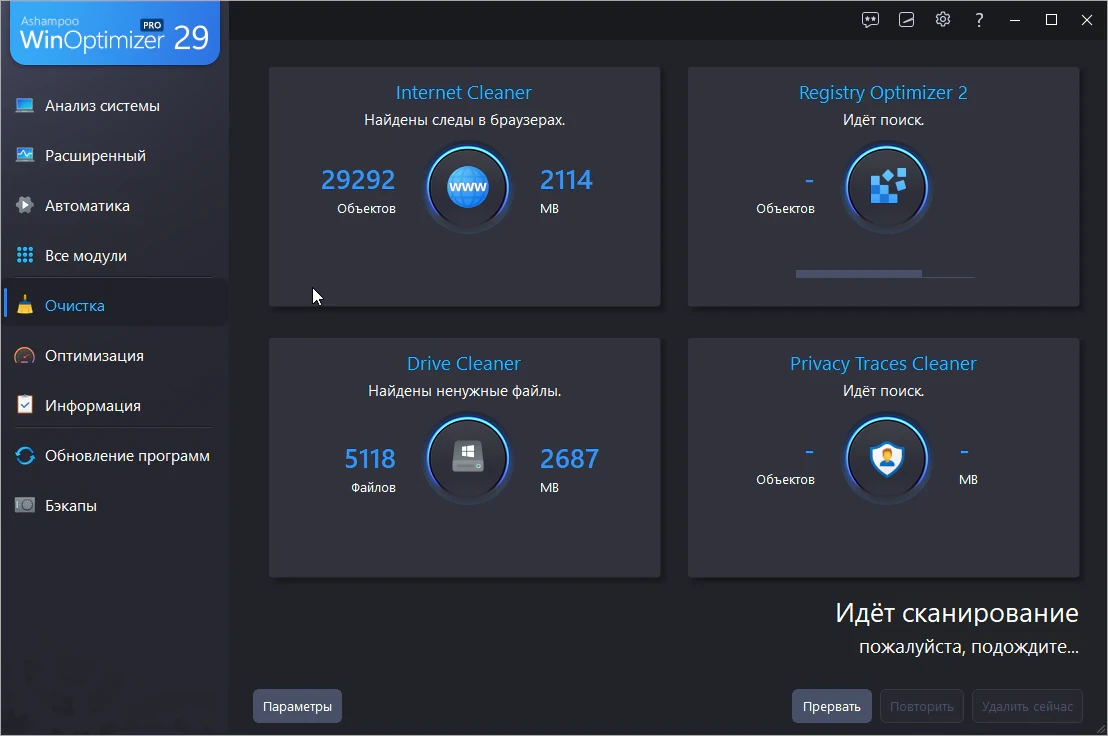
Task: Click the Оптимизация gauge icon
Action: (x=25, y=355)
